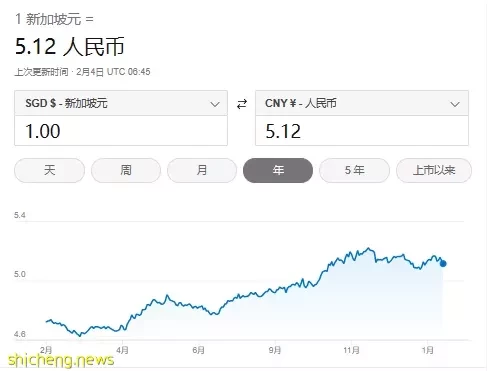
Task: Select the 天 (day) range tab
Action: click(x=49, y=170)
